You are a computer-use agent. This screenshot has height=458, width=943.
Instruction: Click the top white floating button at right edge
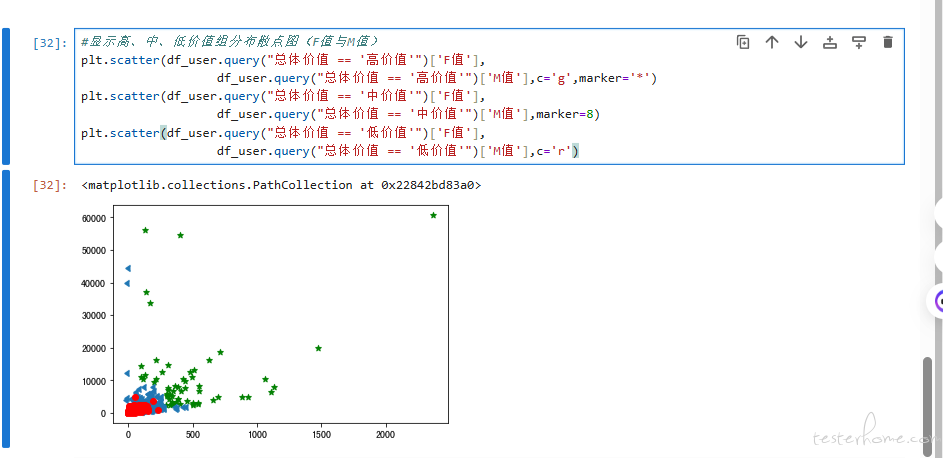point(938,213)
